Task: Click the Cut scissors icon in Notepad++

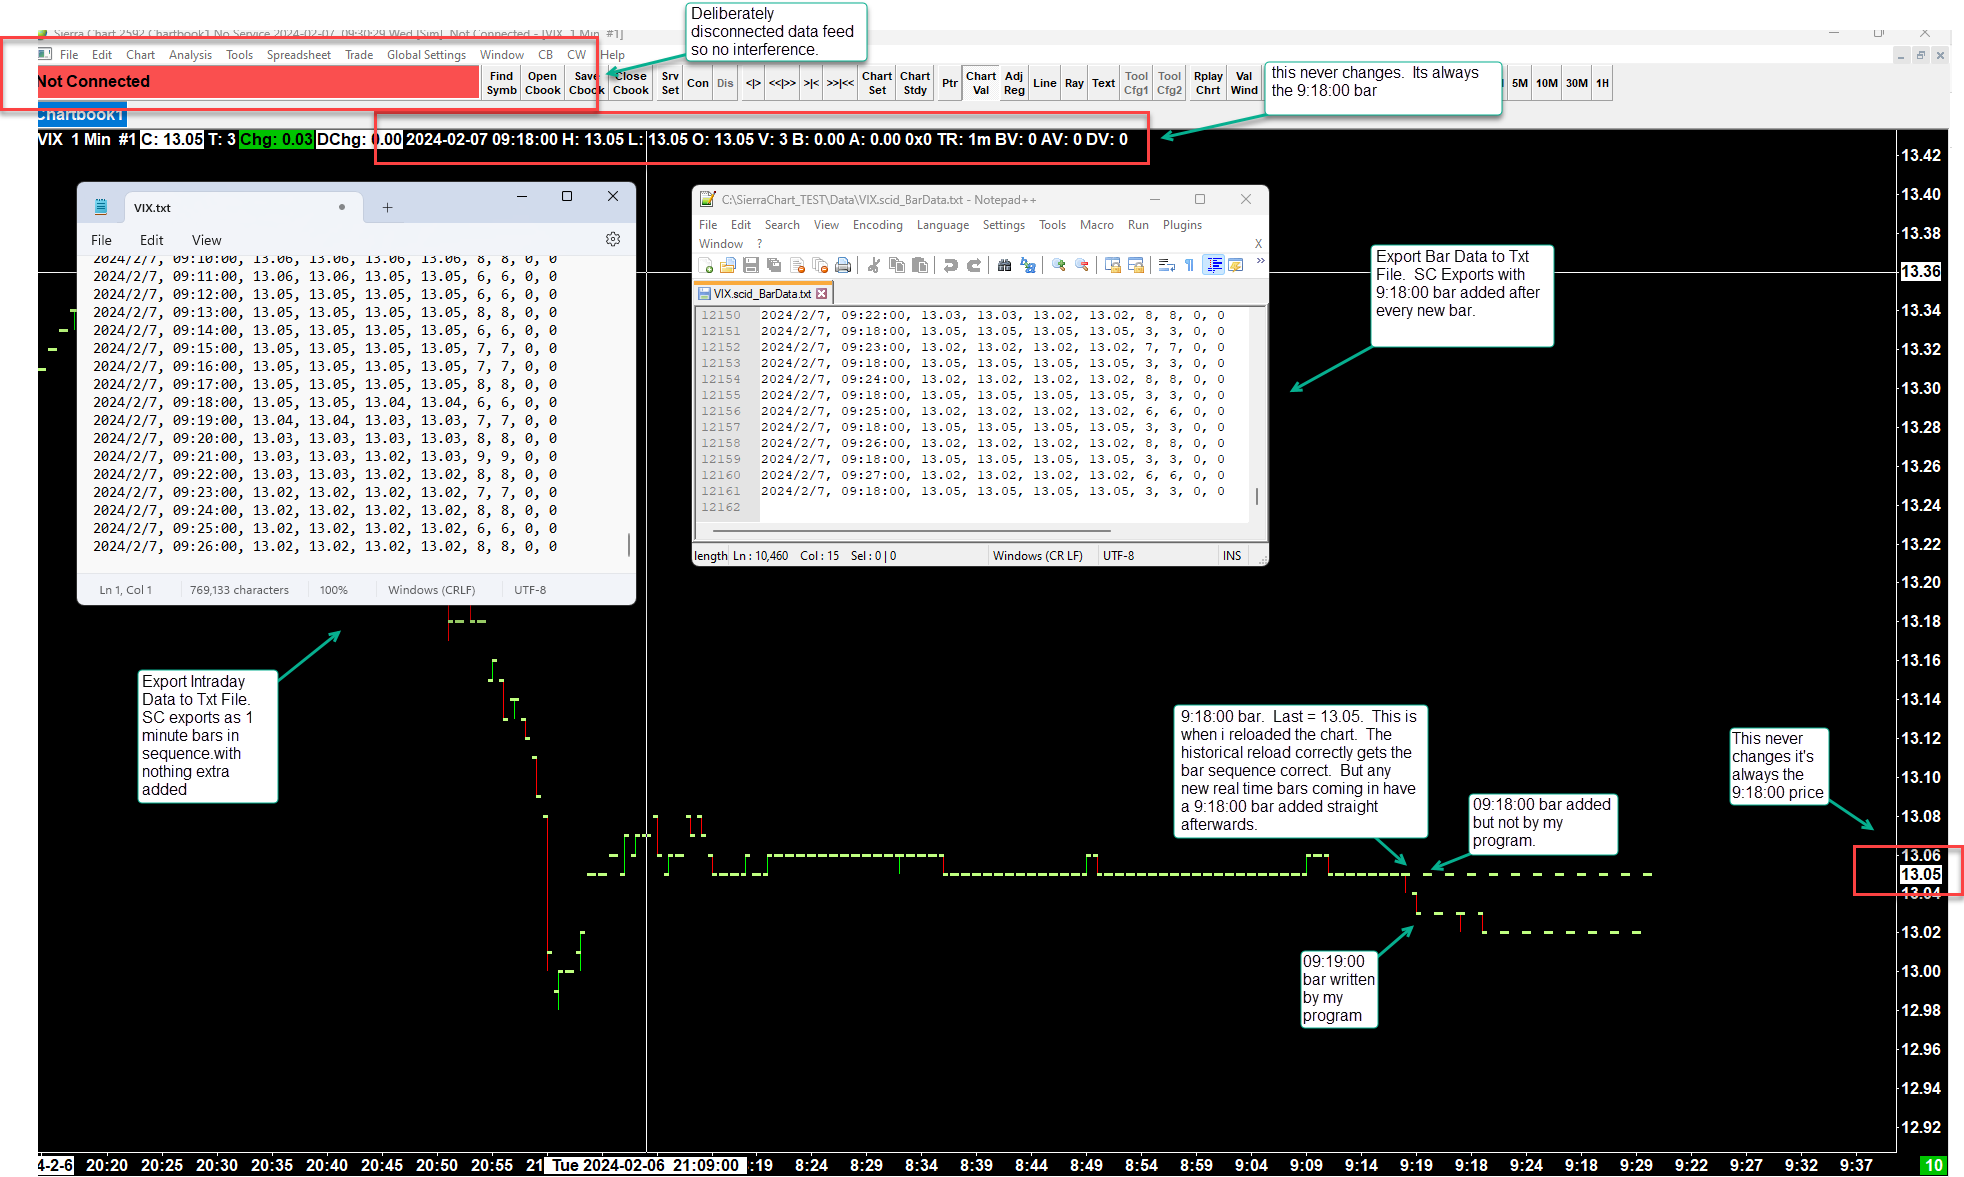Action: tap(873, 265)
